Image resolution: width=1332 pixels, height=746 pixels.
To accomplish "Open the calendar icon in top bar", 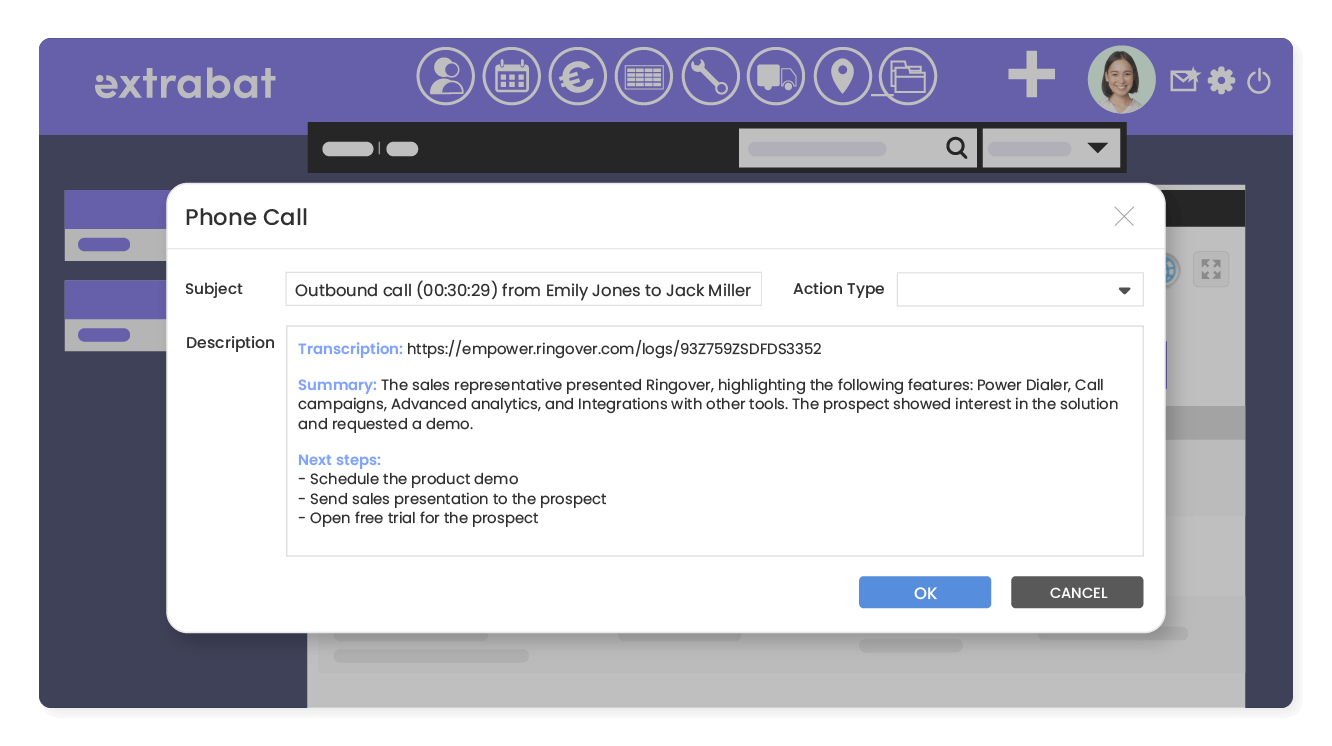I will pos(511,77).
